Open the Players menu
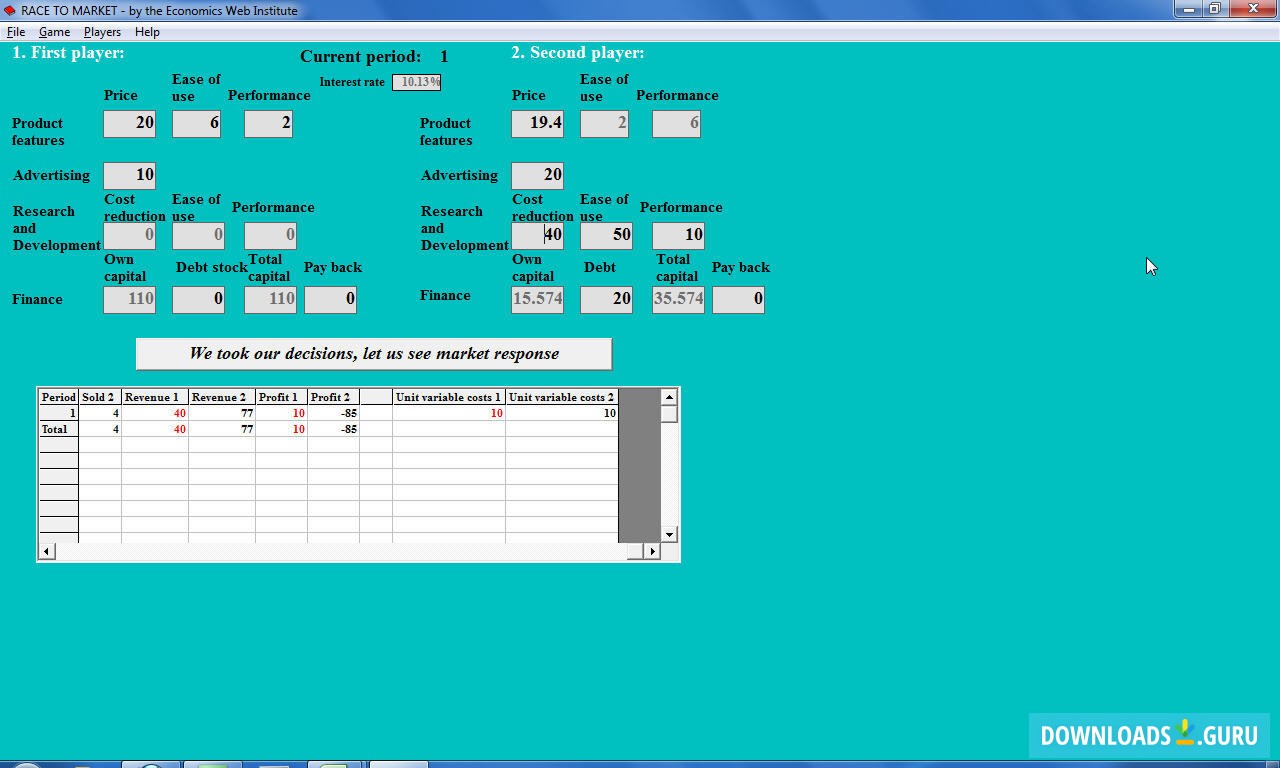 coord(102,32)
